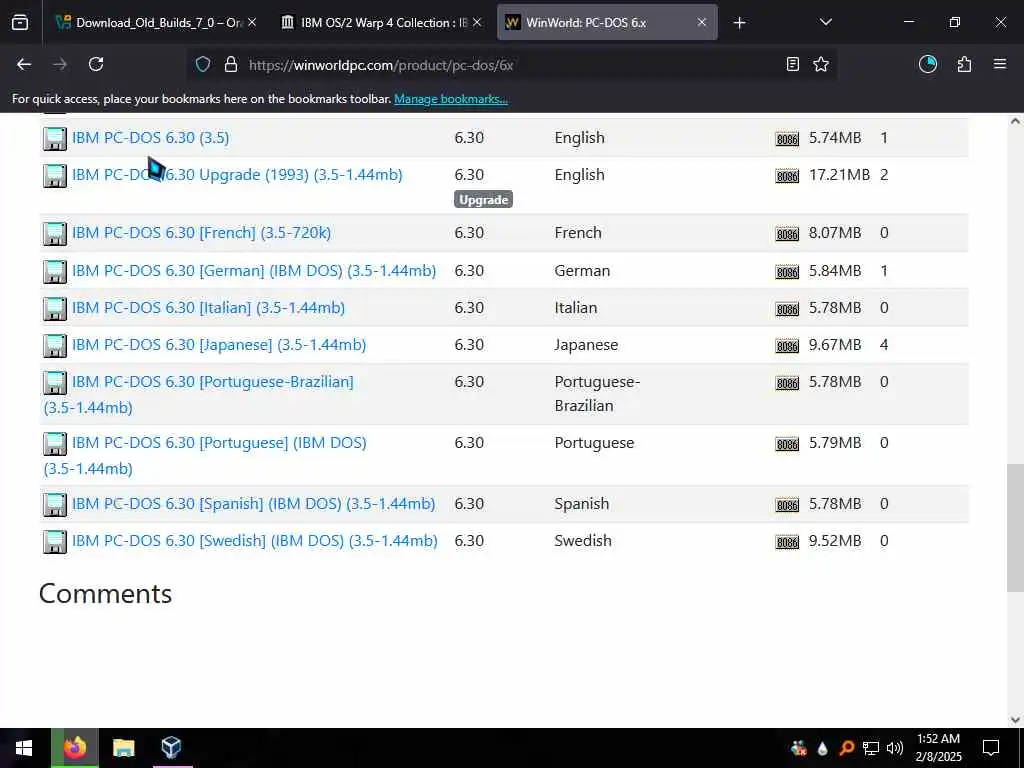Click the URL address bar
Image resolution: width=1024 pixels, height=768 pixels.
pos(509,65)
